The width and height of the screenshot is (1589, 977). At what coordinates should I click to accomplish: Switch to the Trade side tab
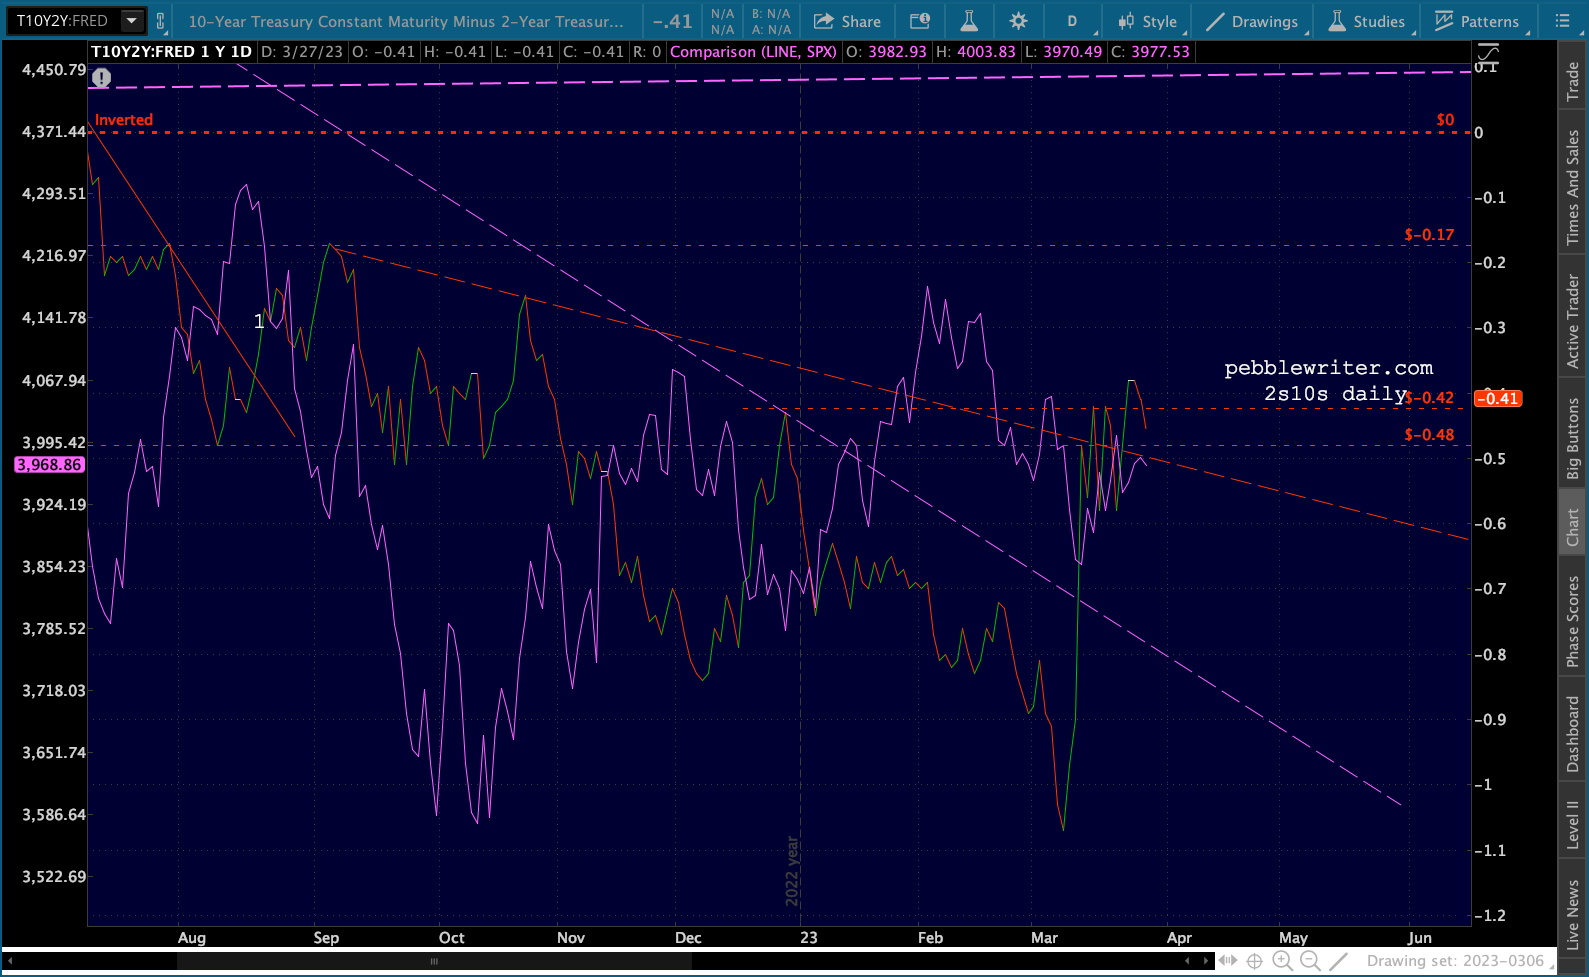tap(1573, 81)
